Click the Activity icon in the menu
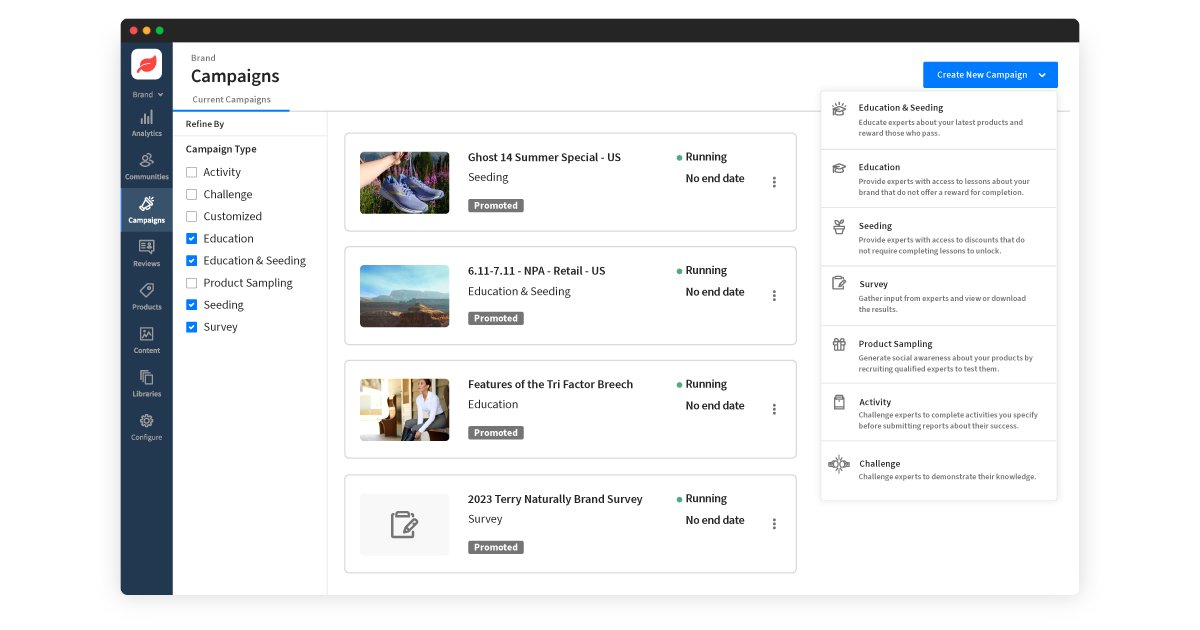Image resolution: width=1200 pixels, height=630 pixels. coord(839,402)
